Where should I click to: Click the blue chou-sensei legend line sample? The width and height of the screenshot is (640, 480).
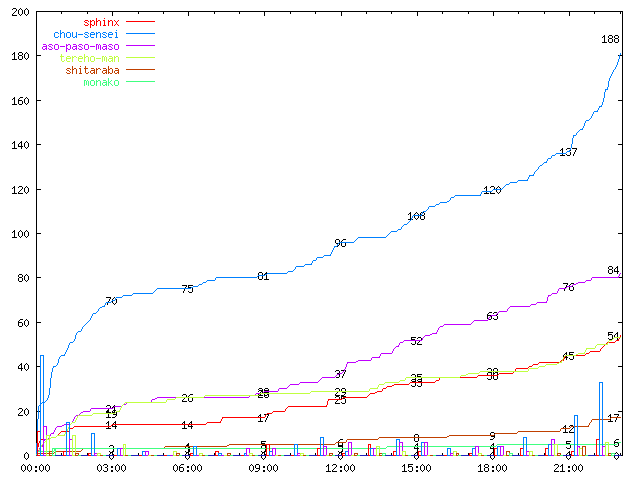pos(140,34)
